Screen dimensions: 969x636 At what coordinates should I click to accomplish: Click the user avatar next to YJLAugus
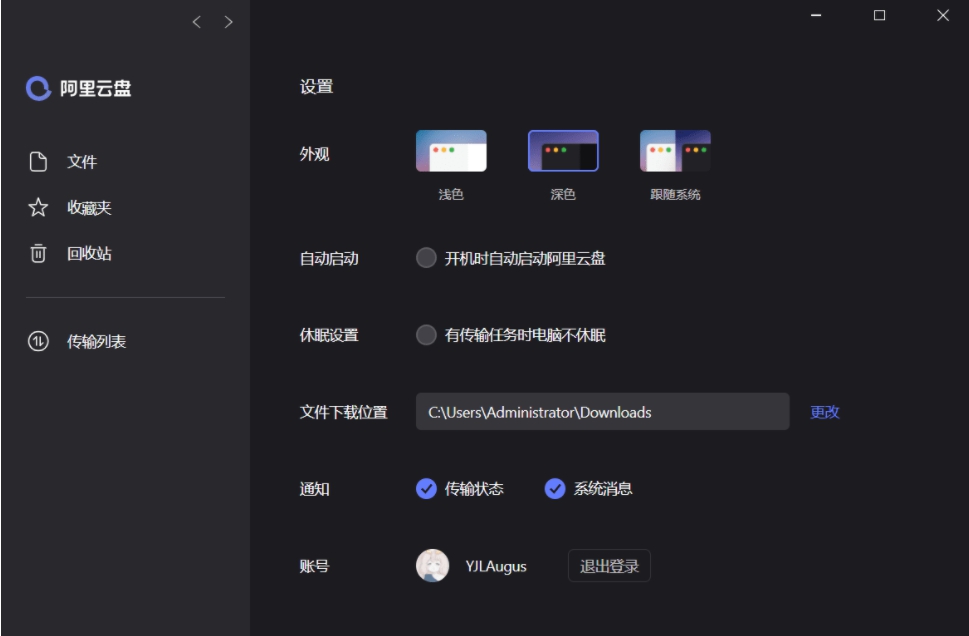(x=430, y=567)
